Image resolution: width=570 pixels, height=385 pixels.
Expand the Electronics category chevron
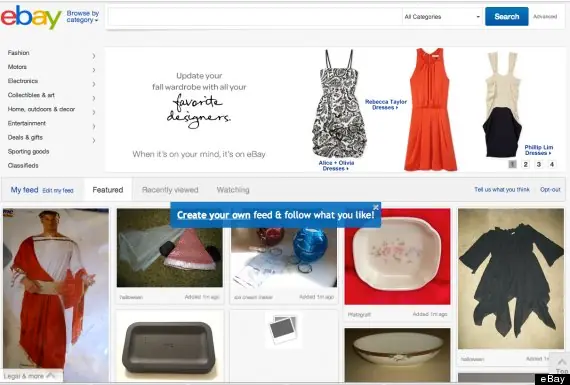pos(94,84)
